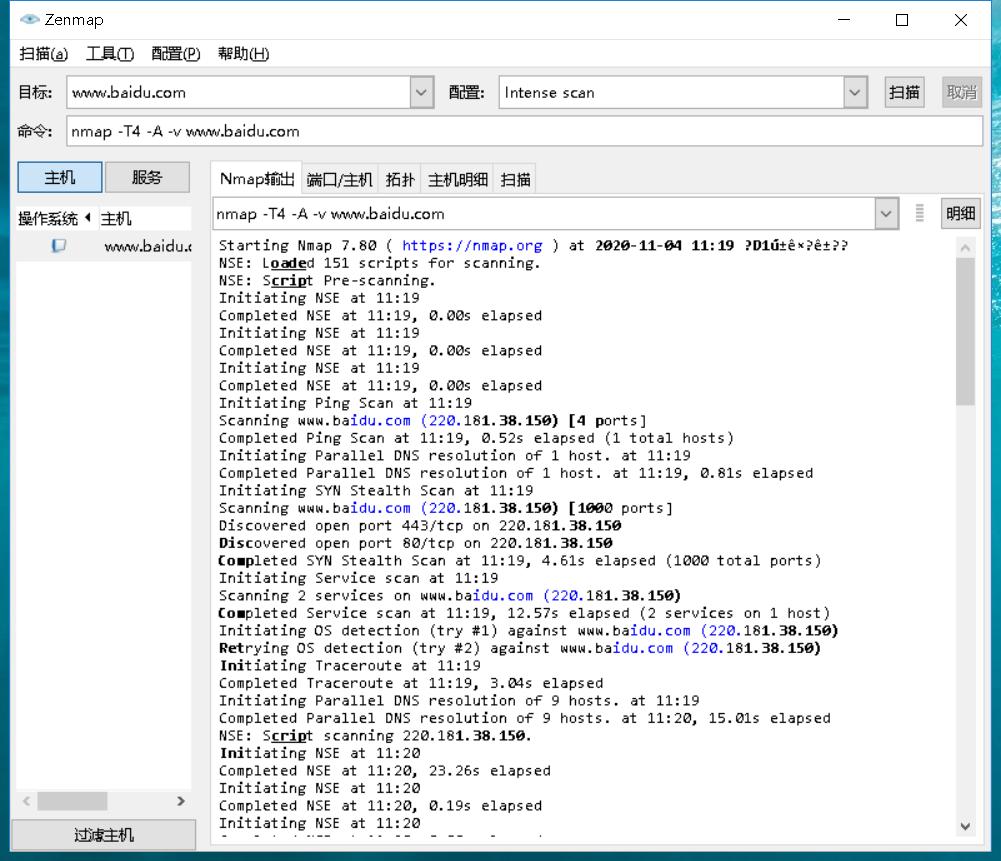Start scan with the 扫描 button
Viewport: 1001px width, 861px height.
(x=904, y=93)
